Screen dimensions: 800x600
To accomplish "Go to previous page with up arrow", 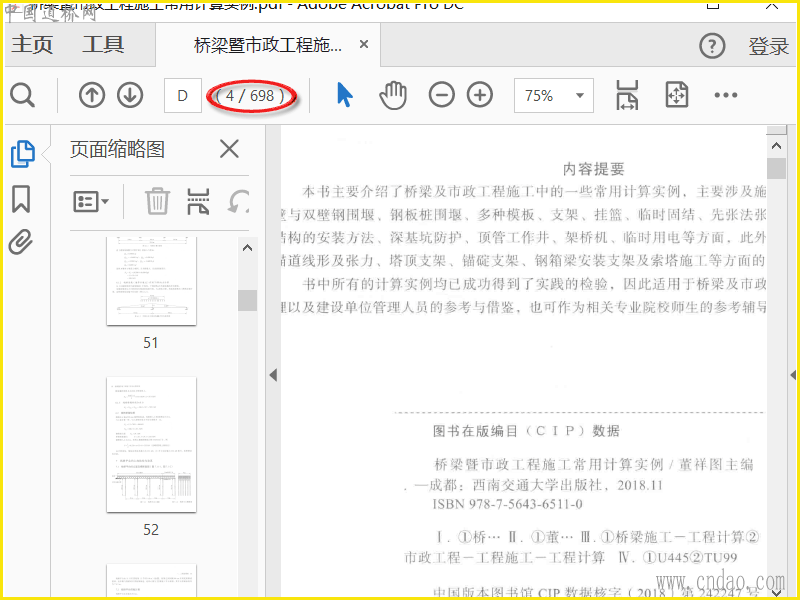I will (92, 95).
